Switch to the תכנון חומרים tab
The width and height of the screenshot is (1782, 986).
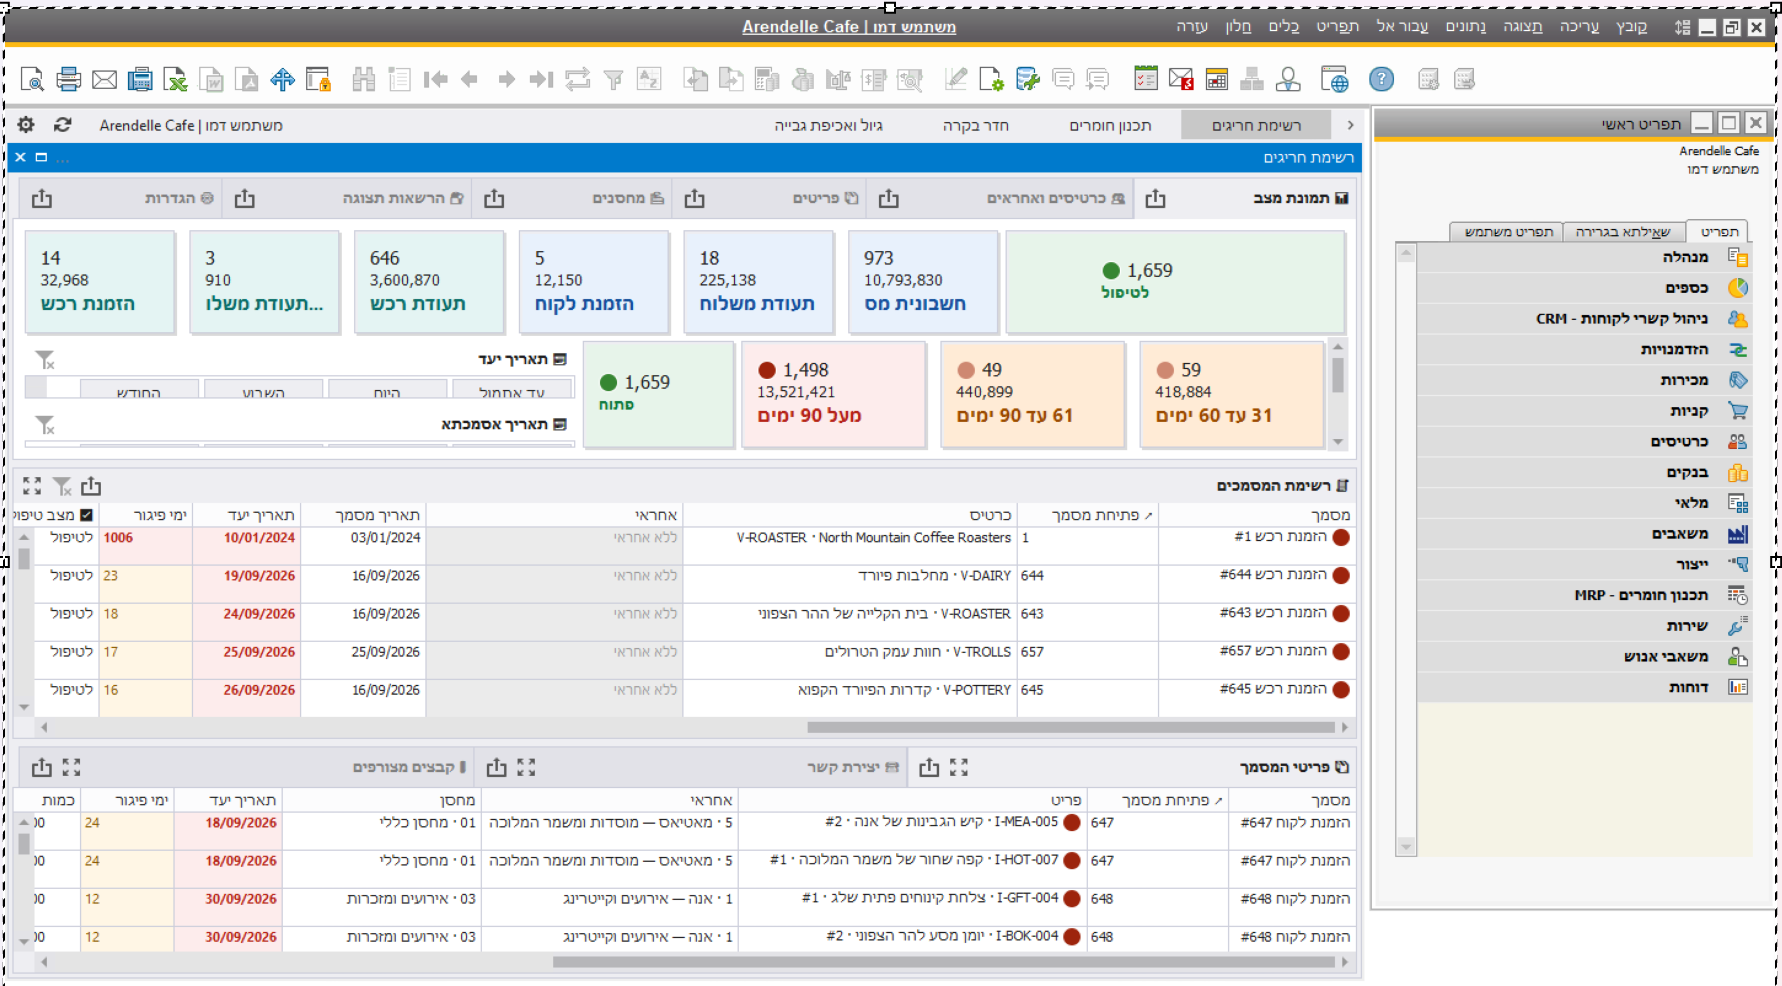[x=1110, y=125]
